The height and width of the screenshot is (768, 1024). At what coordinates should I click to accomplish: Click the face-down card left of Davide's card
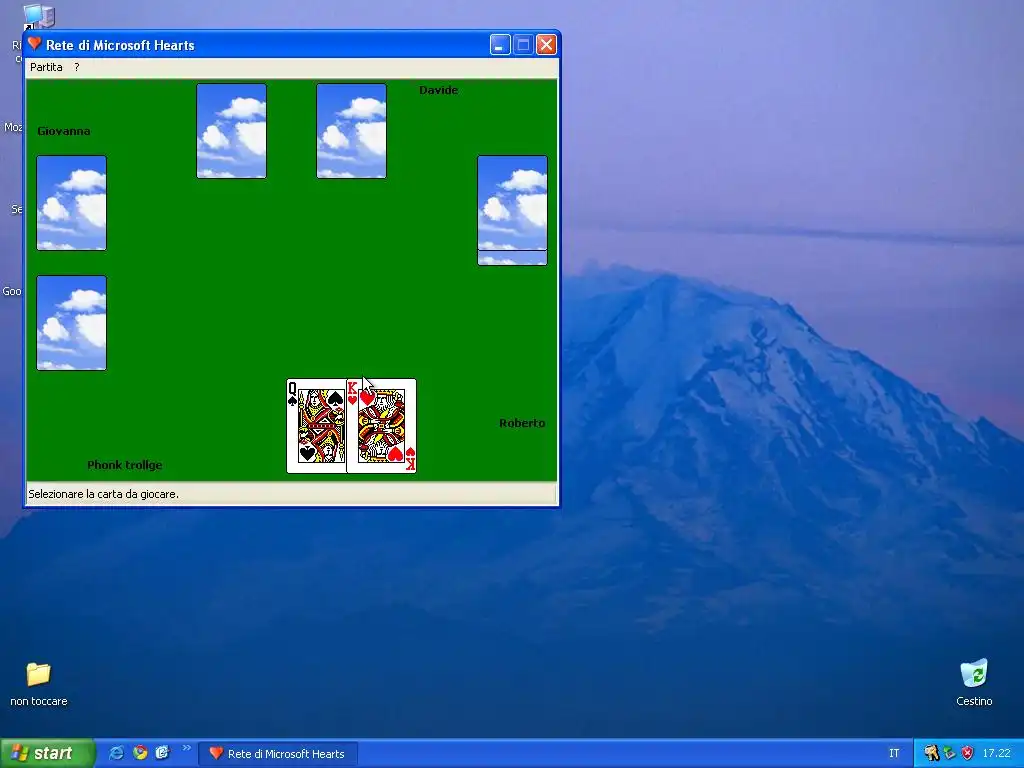[231, 131]
